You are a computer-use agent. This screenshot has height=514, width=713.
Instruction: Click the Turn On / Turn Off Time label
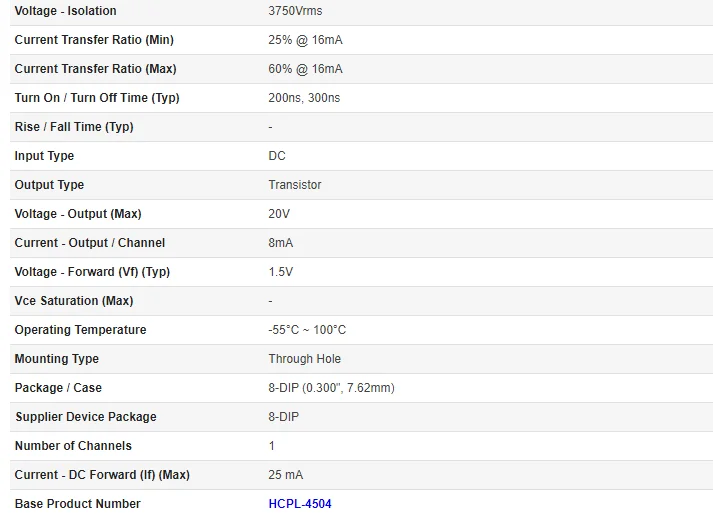(x=97, y=98)
